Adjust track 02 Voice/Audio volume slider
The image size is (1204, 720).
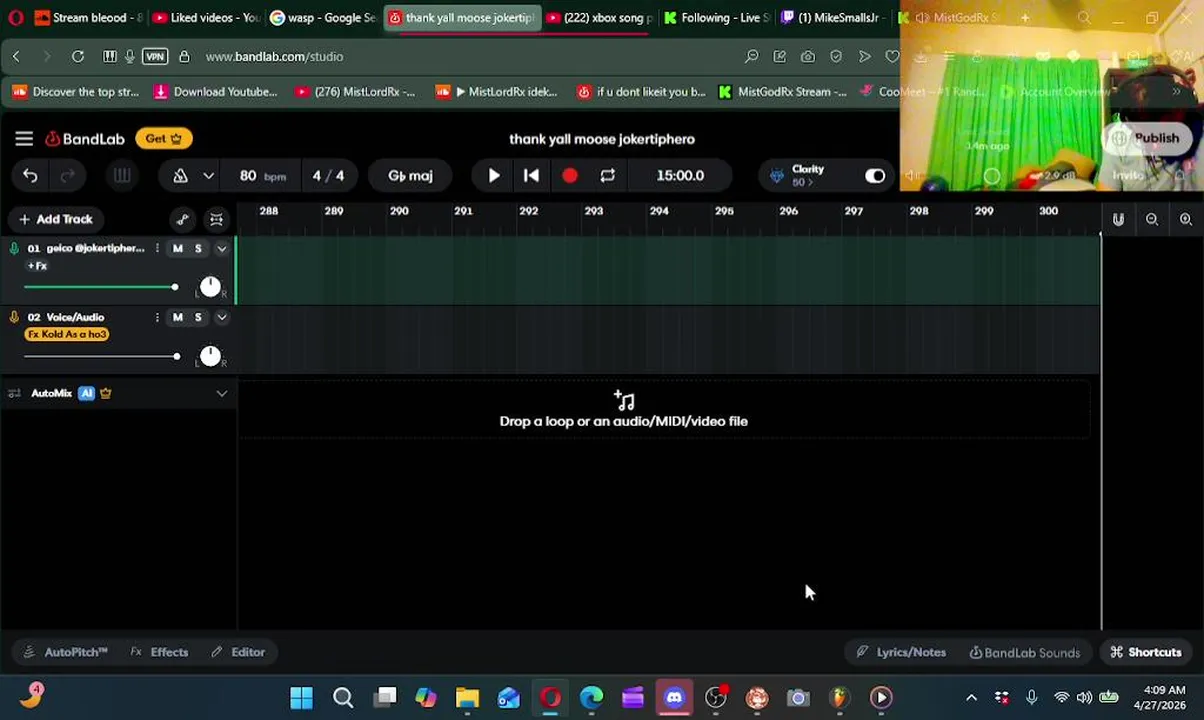point(101,357)
